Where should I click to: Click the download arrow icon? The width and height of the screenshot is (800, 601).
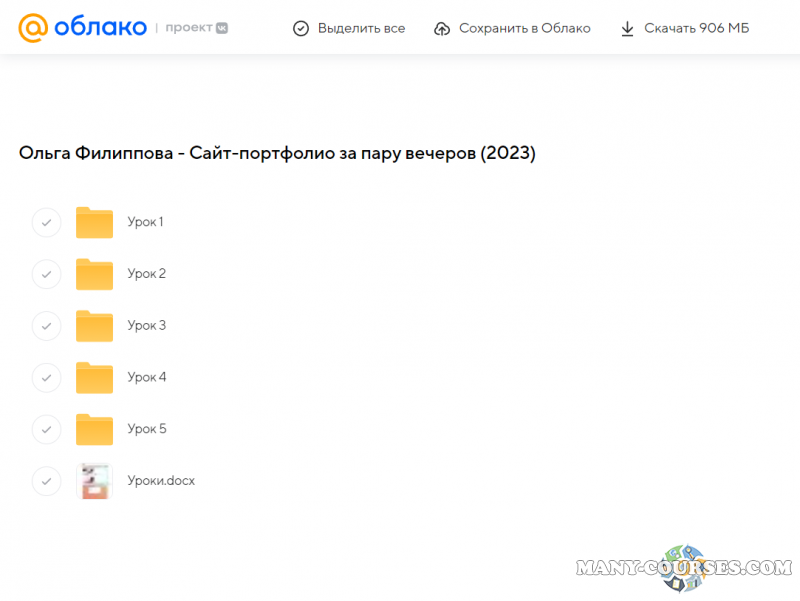627,29
